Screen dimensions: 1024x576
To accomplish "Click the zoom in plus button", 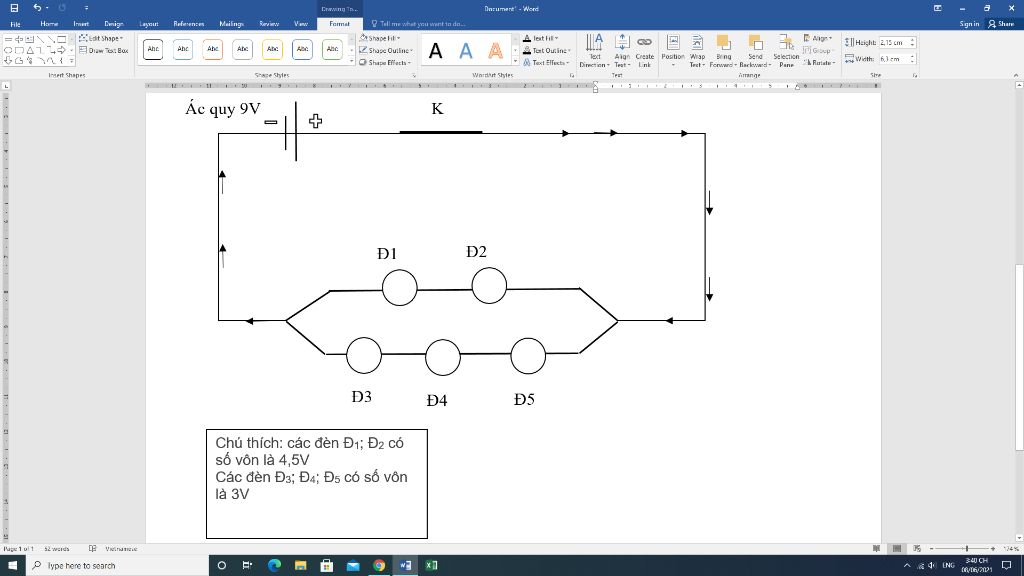I will pos(993,549).
